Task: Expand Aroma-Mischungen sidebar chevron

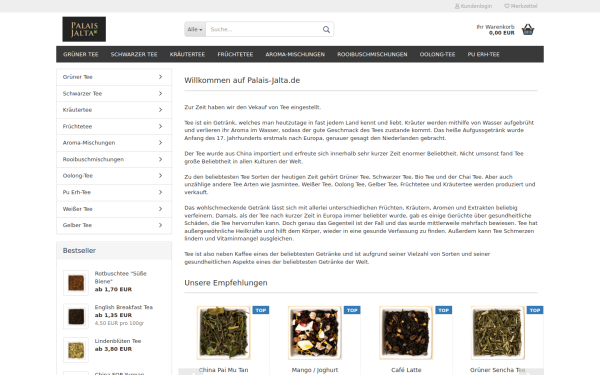Action: [160, 143]
